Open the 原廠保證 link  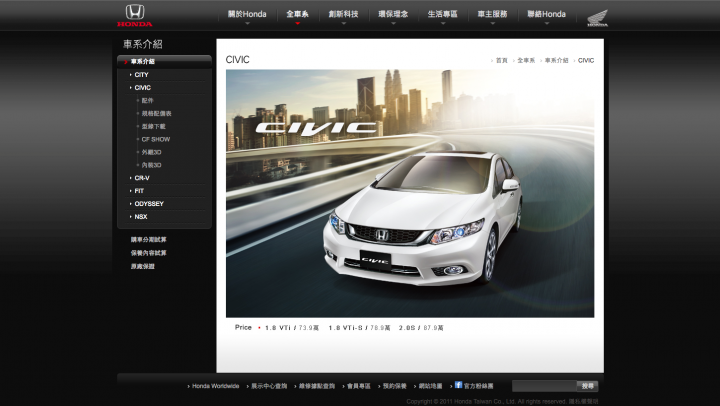142,266
